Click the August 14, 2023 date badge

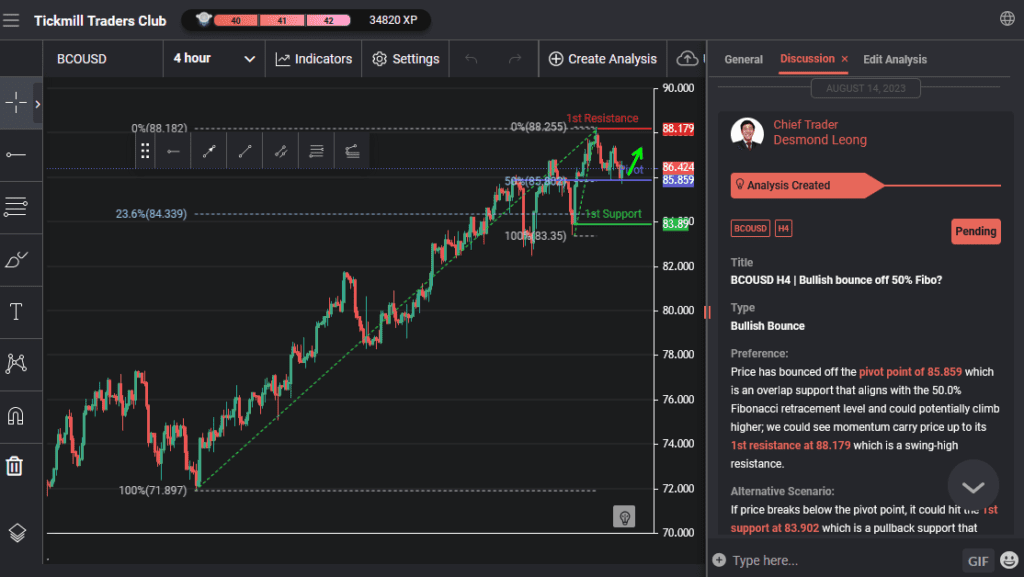pyautogui.click(x=865, y=88)
